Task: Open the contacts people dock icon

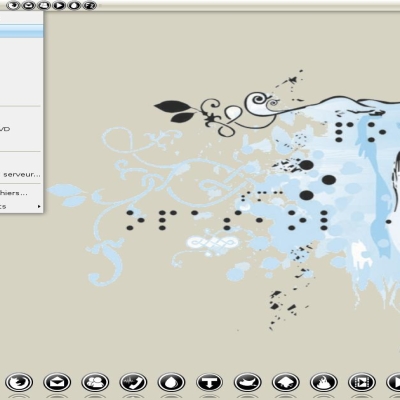Action: click(x=95, y=382)
